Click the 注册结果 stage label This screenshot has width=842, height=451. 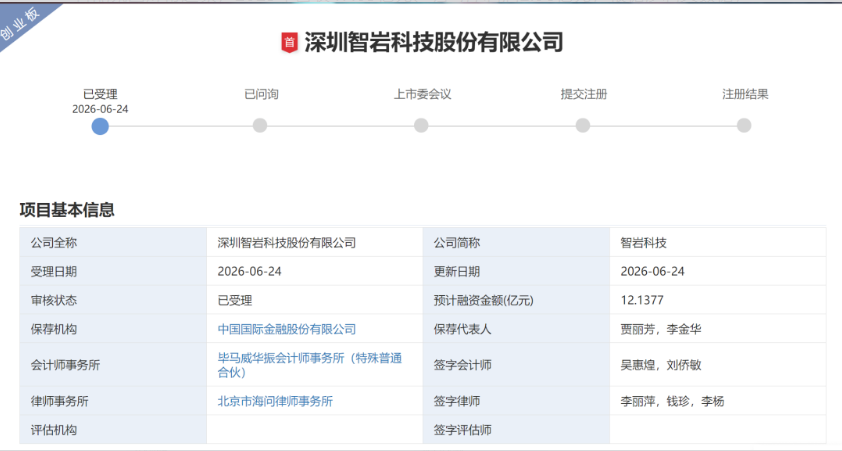[745, 94]
